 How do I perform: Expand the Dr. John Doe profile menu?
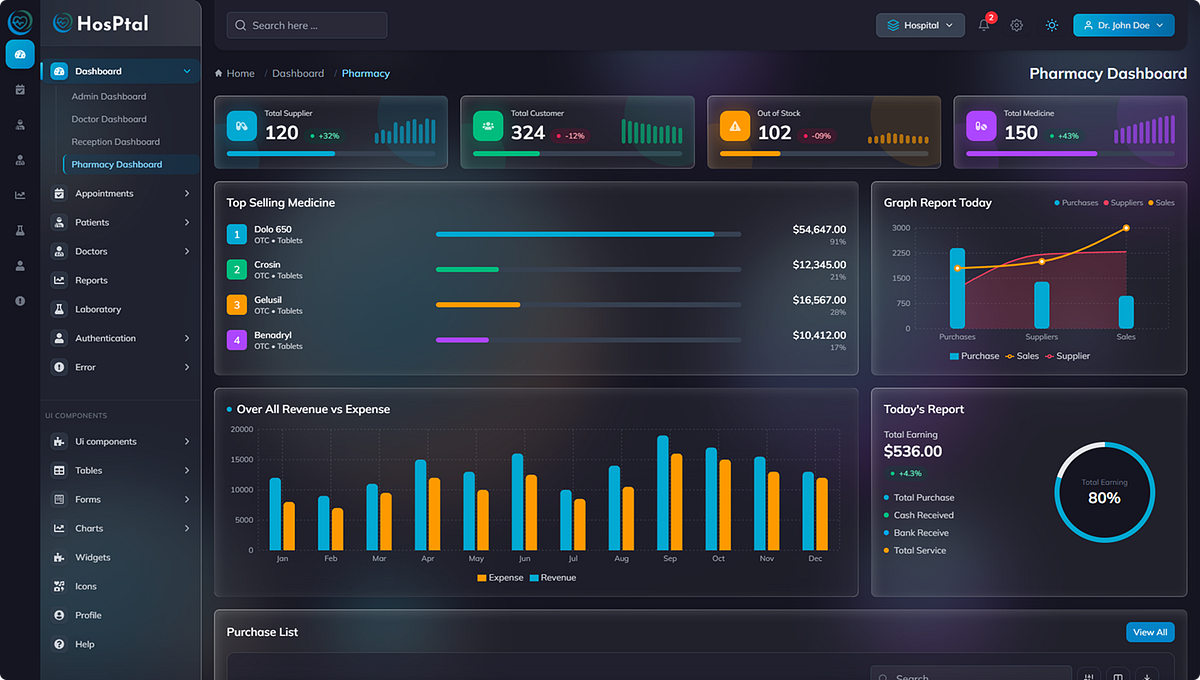click(x=1123, y=24)
